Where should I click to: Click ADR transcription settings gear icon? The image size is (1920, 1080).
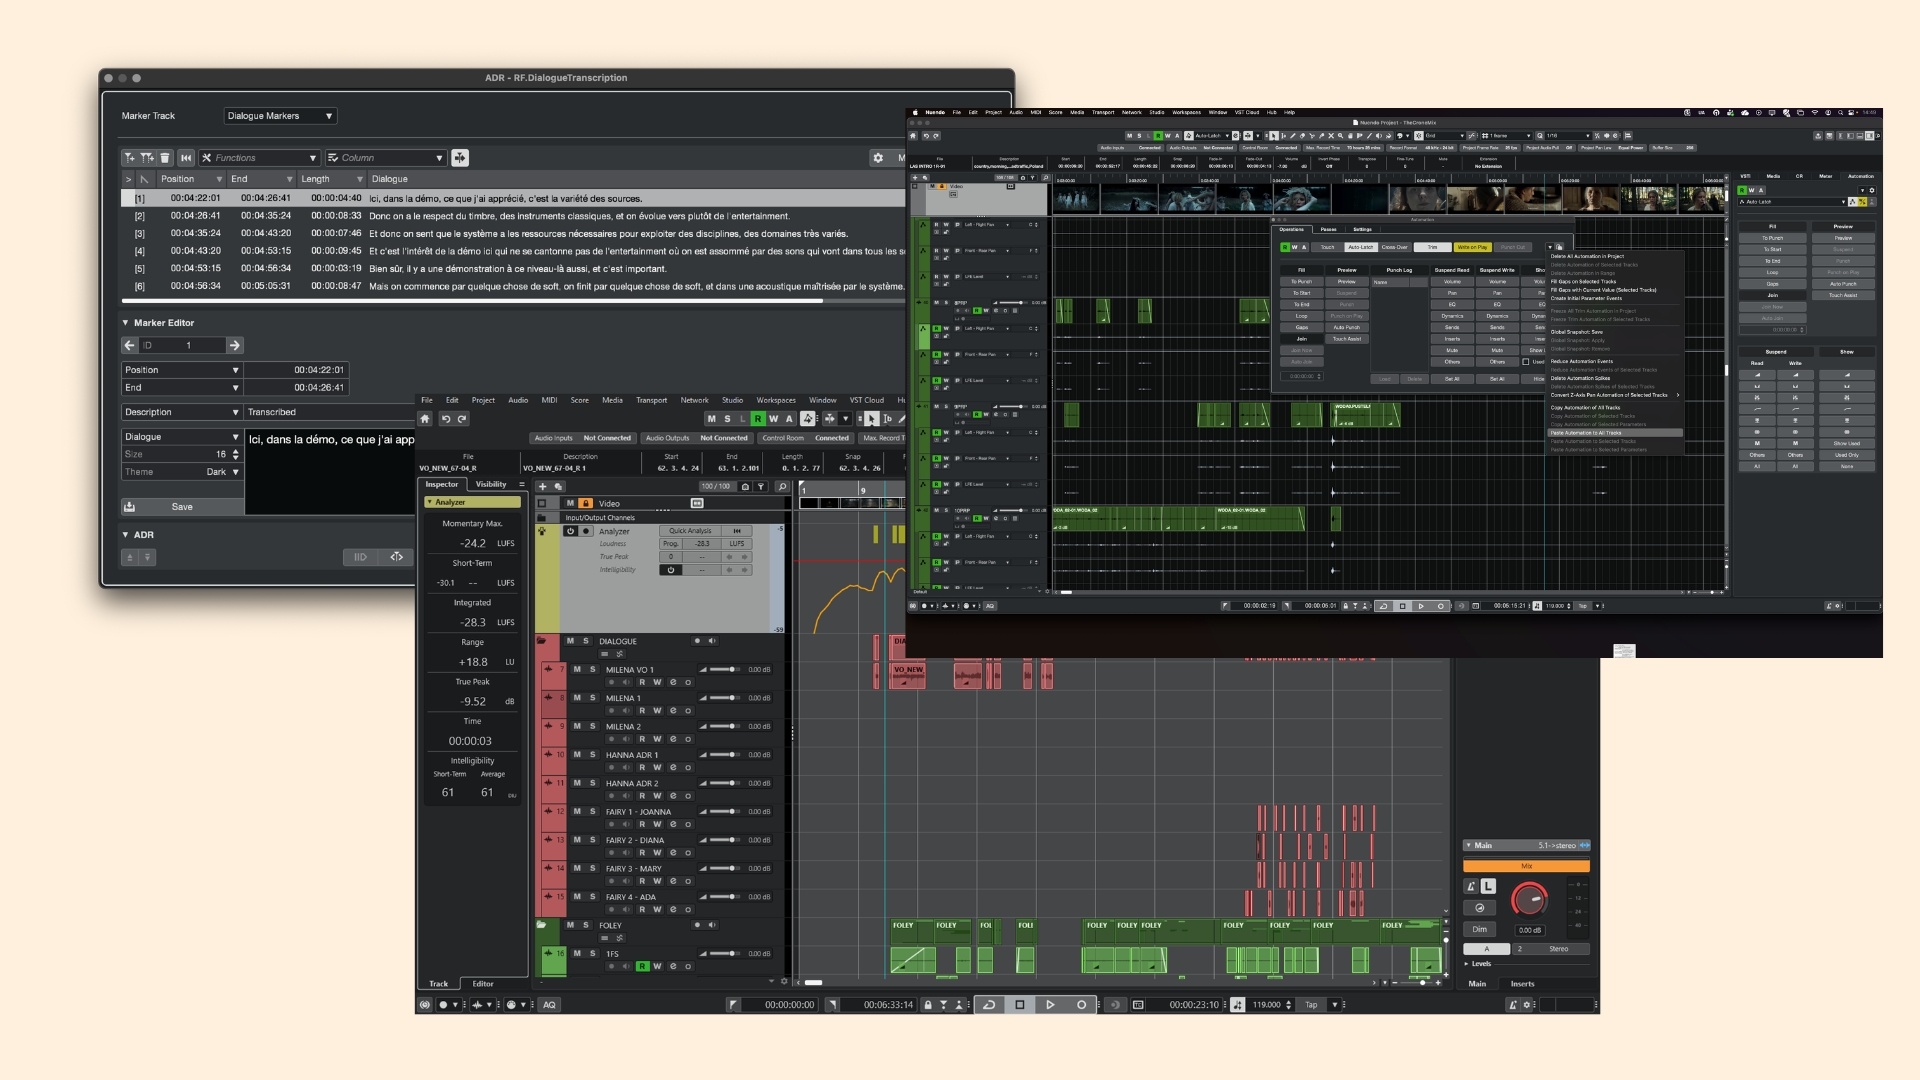[x=878, y=158]
